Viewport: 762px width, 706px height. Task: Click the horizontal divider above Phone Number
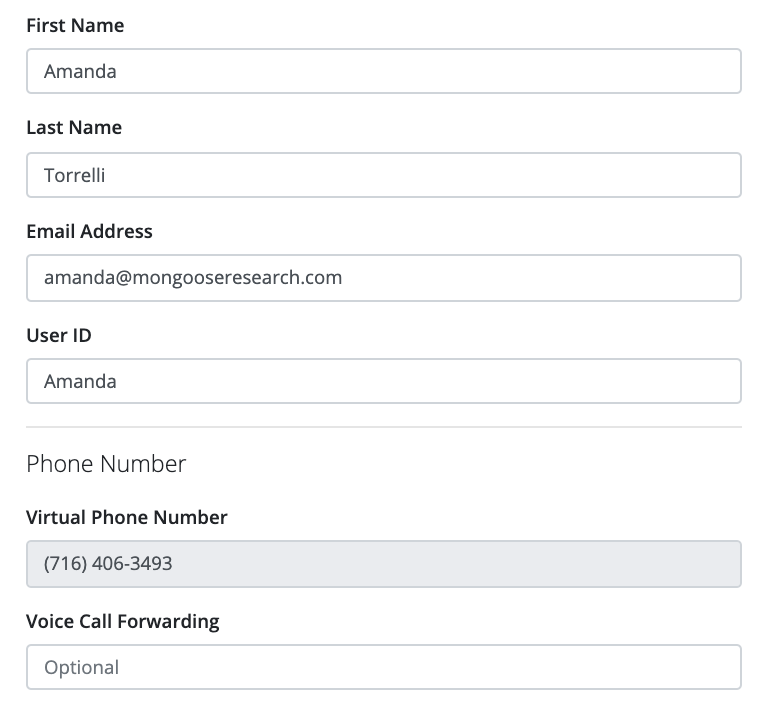pos(384,427)
